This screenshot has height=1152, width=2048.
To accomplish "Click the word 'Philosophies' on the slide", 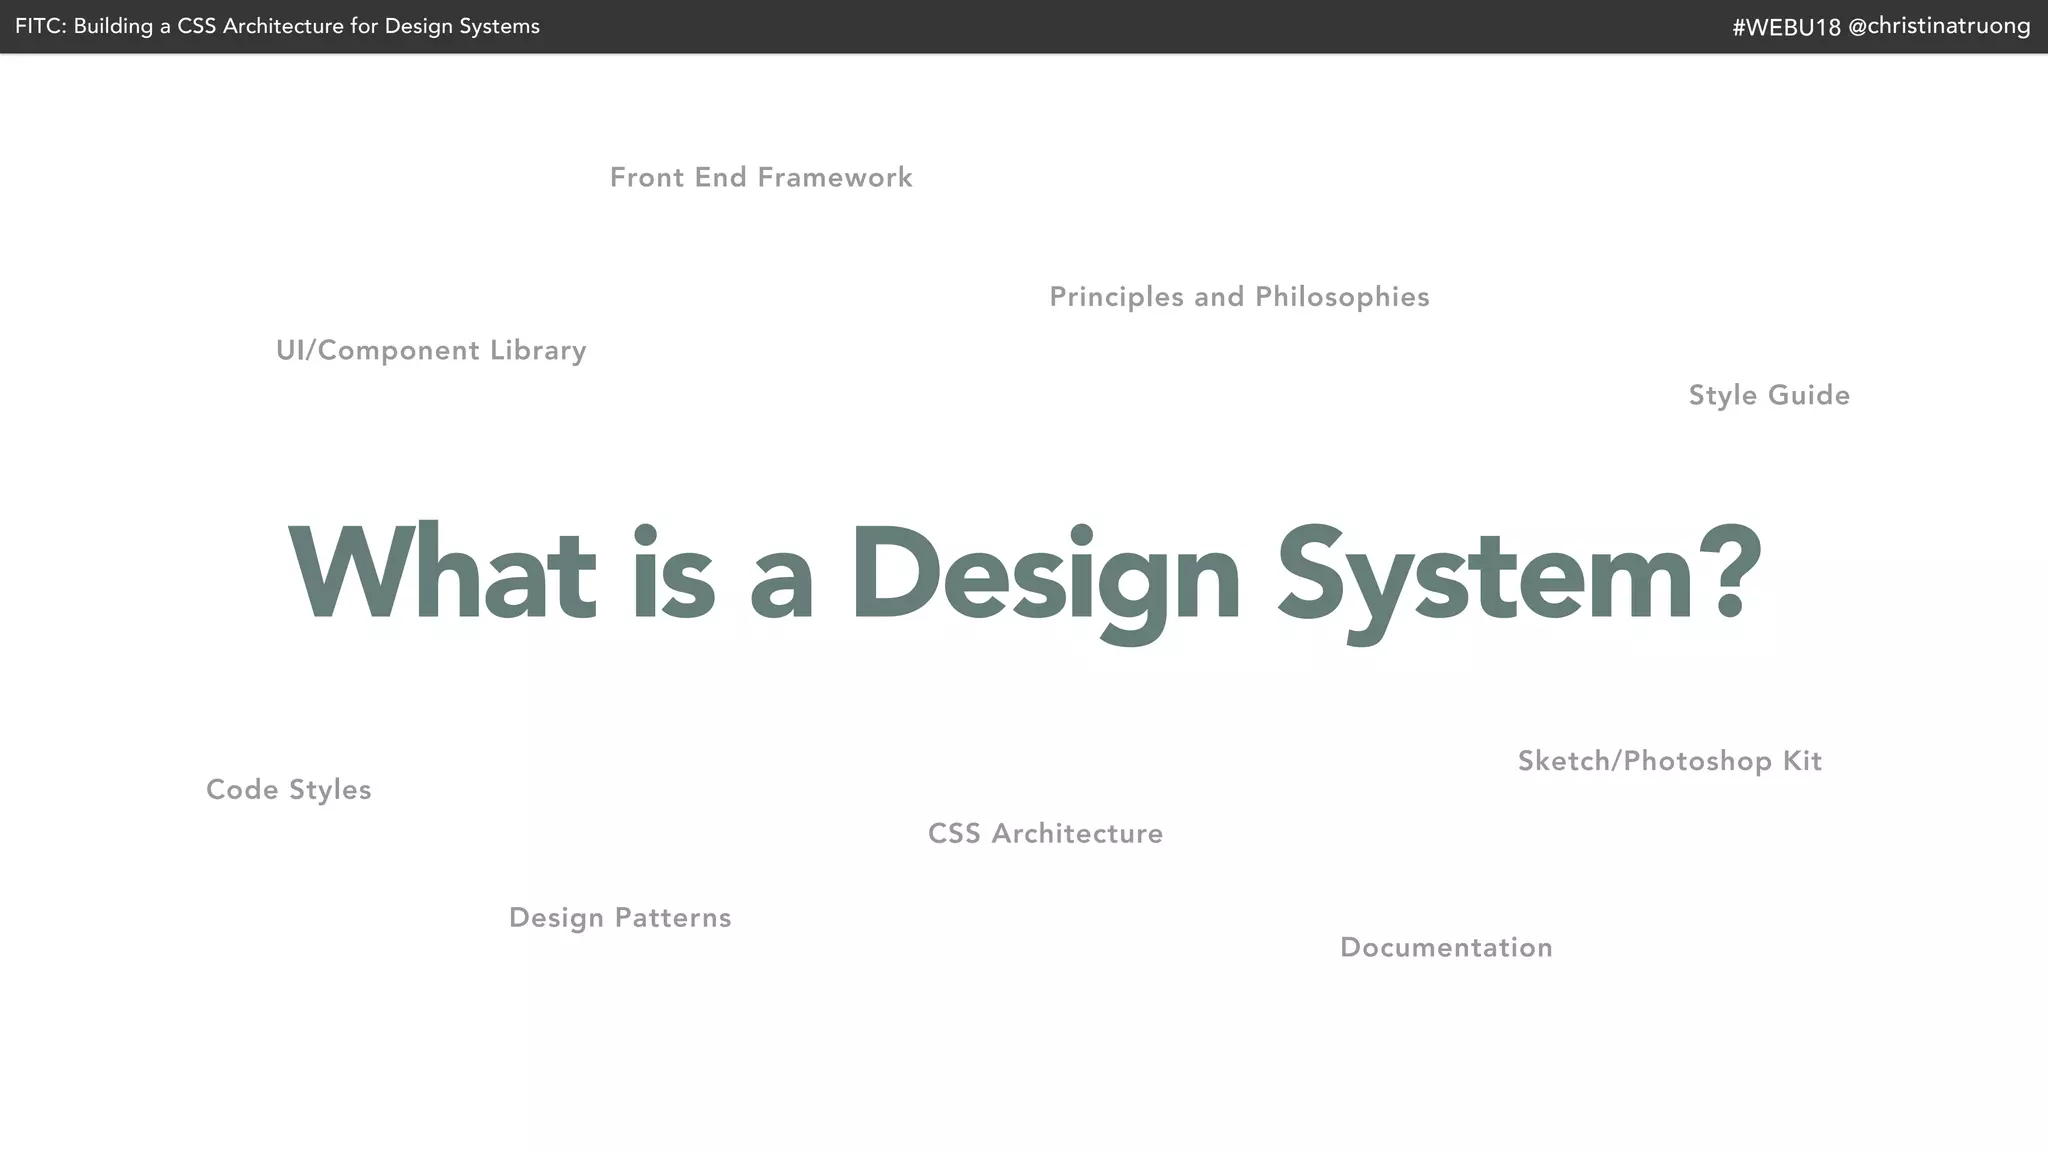I will [1342, 297].
